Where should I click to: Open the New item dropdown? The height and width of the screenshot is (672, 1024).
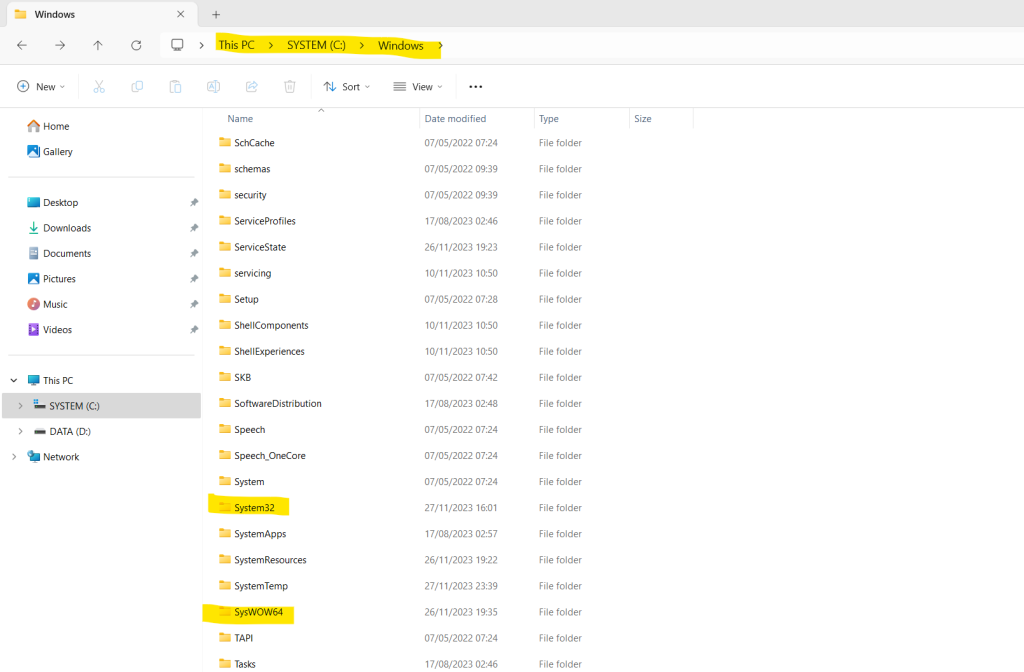click(x=41, y=86)
